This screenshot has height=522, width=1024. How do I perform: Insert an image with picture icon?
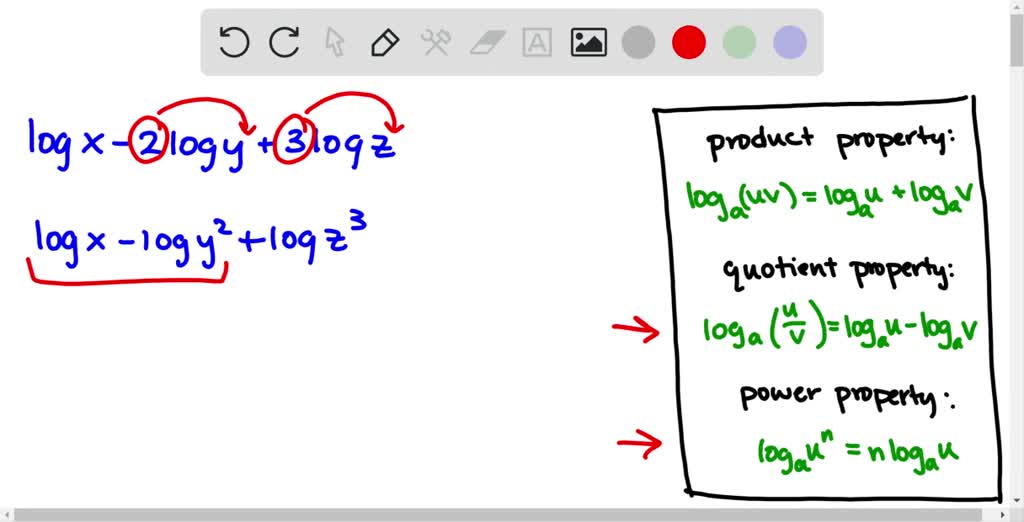pos(588,42)
